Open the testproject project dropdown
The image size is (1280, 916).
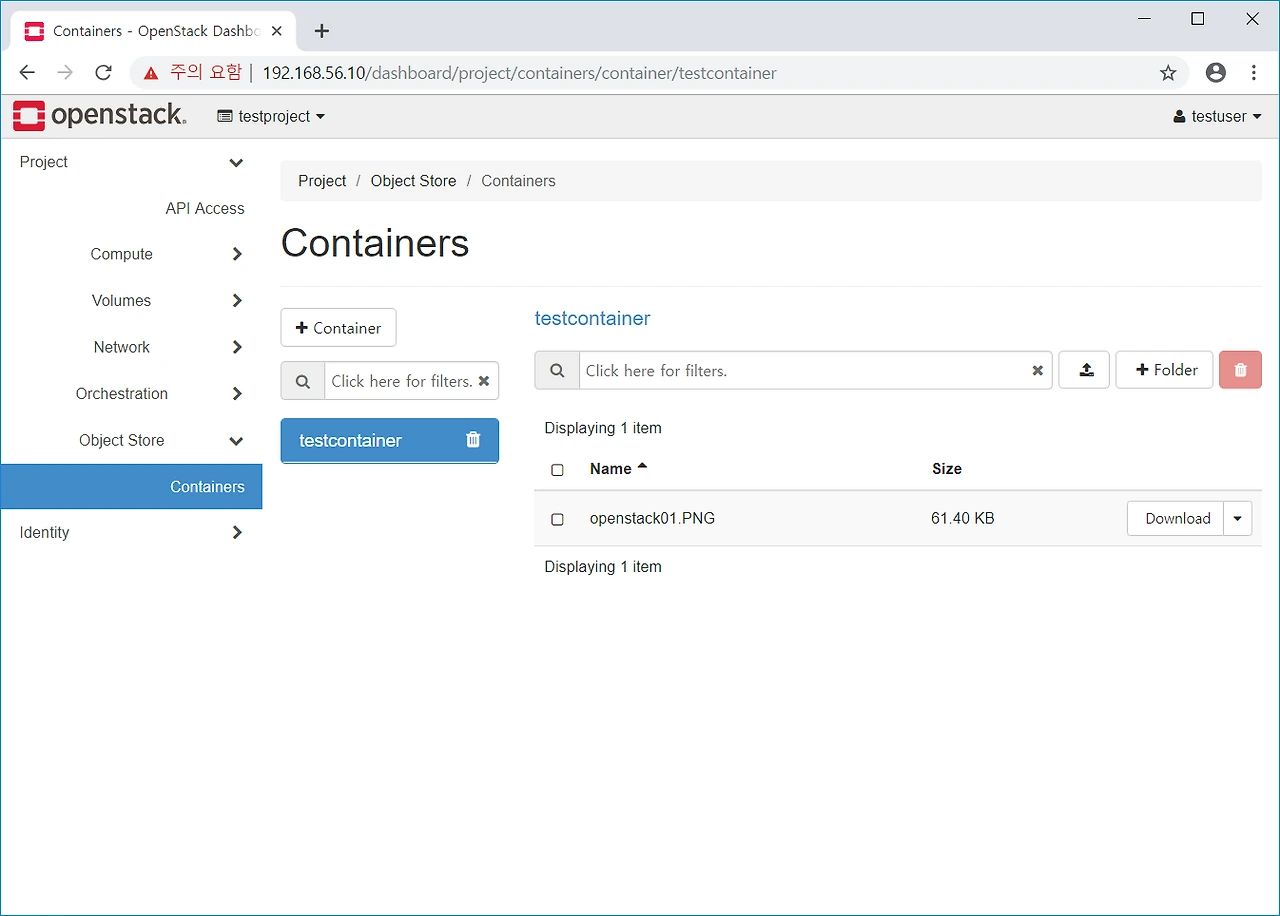(272, 116)
